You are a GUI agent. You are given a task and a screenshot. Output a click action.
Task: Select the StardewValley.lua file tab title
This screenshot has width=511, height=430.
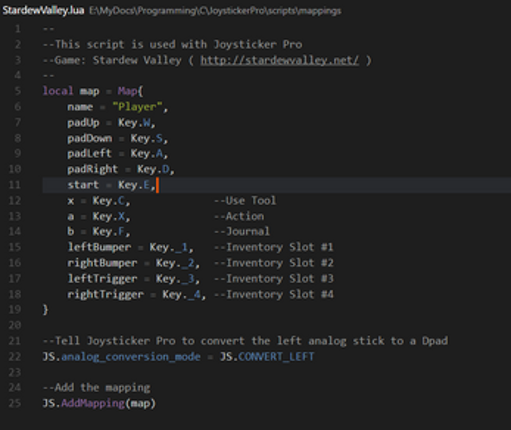click(43, 11)
